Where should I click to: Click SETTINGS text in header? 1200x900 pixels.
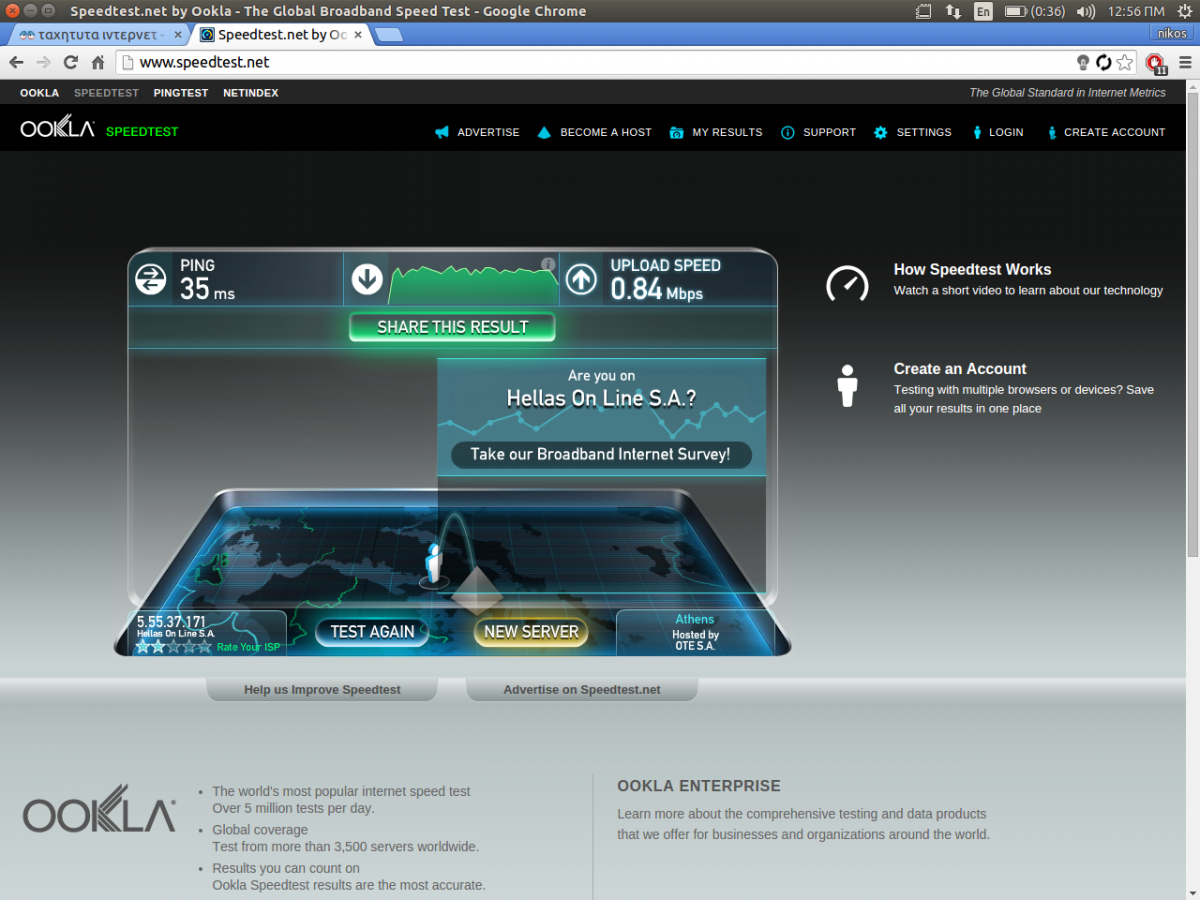pyautogui.click(x=924, y=132)
